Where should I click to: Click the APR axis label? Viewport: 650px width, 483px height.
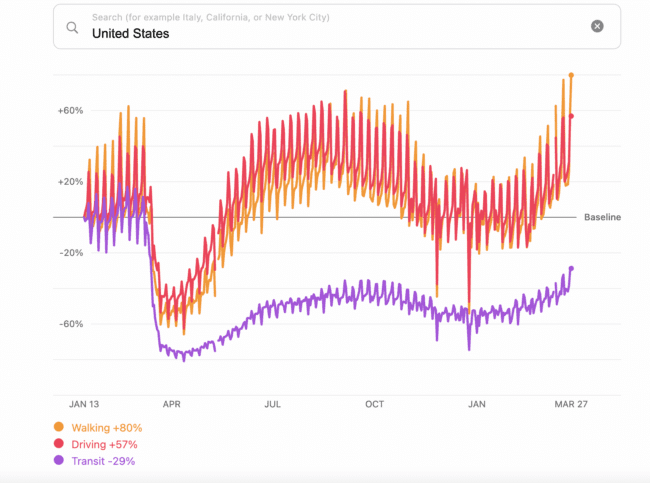click(171, 405)
